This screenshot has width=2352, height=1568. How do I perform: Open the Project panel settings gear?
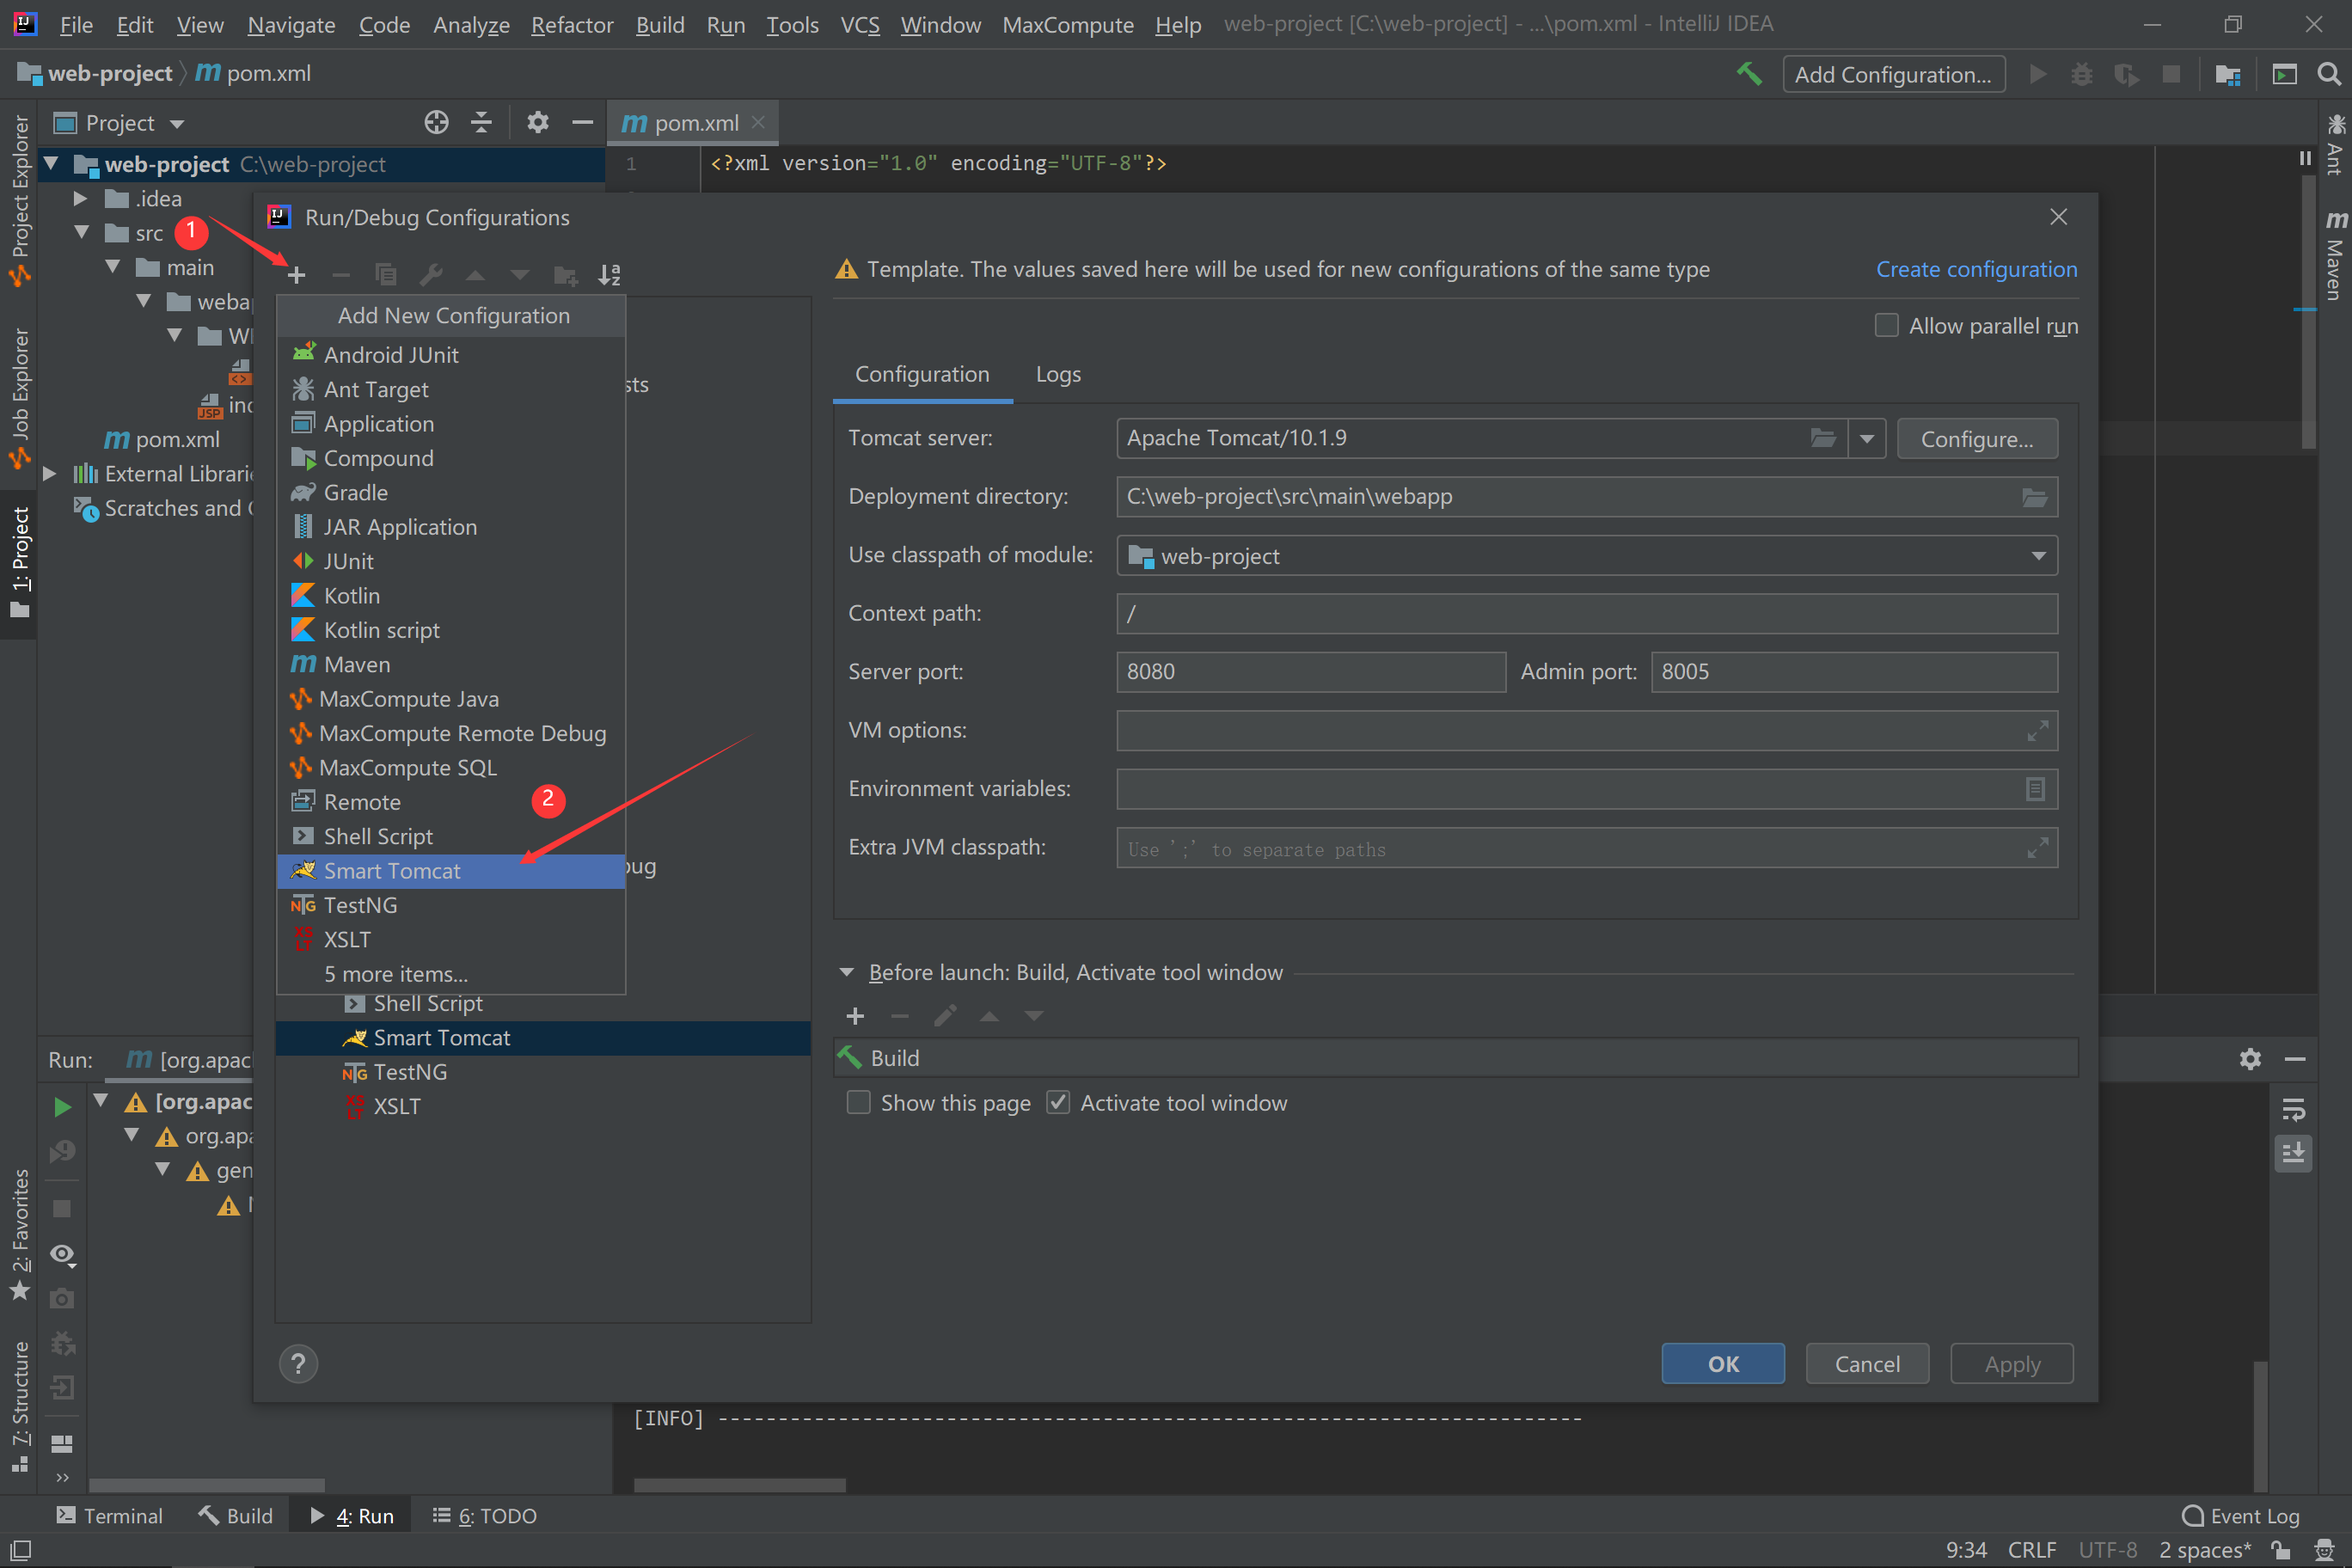[538, 123]
